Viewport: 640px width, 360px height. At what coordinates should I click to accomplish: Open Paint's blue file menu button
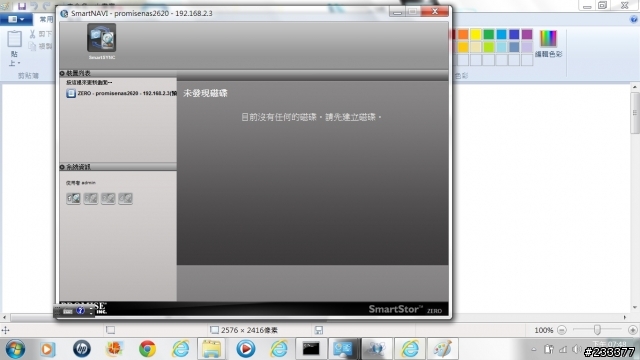16,19
